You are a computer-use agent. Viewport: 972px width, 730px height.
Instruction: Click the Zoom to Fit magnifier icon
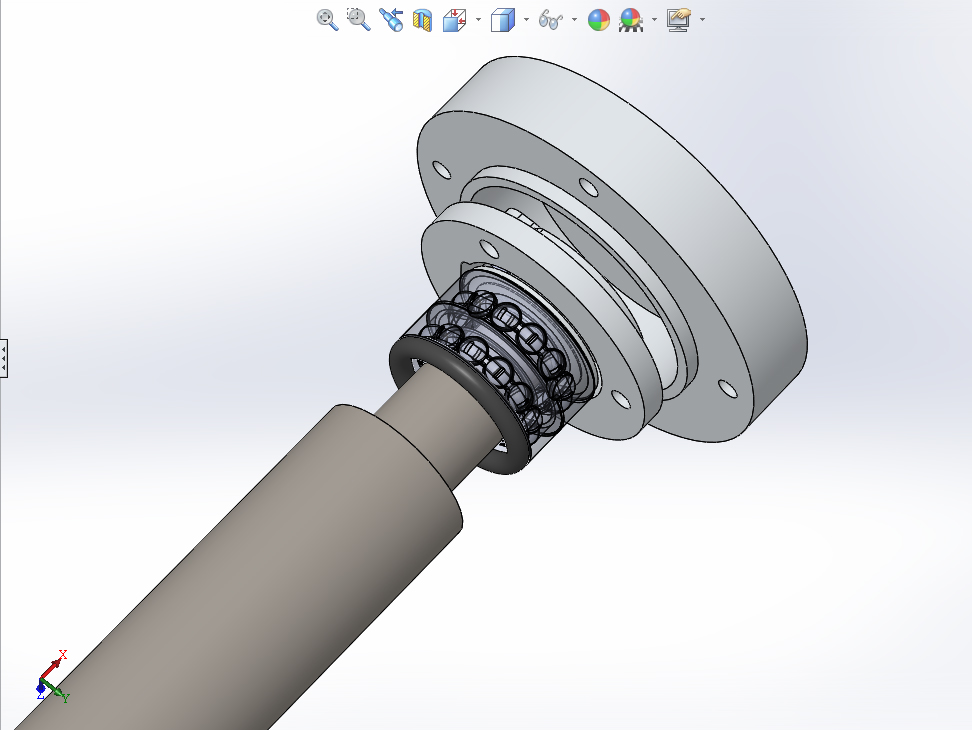click(x=327, y=20)
